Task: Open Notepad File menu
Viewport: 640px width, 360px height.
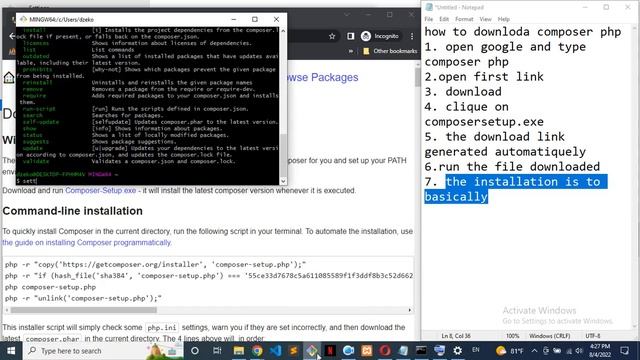Action: click(429, 19)
